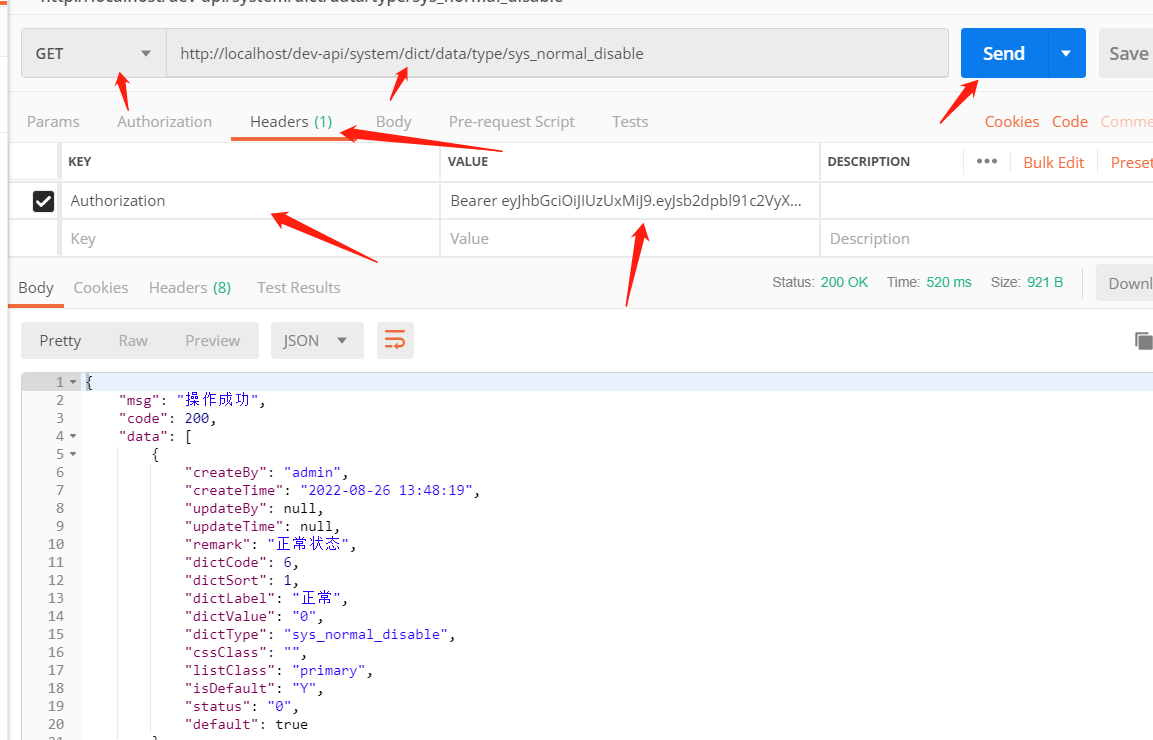This screenshot has height=740, width=1153.
Task: Click the copy response icon
Action: click(x=1143, y=341)
